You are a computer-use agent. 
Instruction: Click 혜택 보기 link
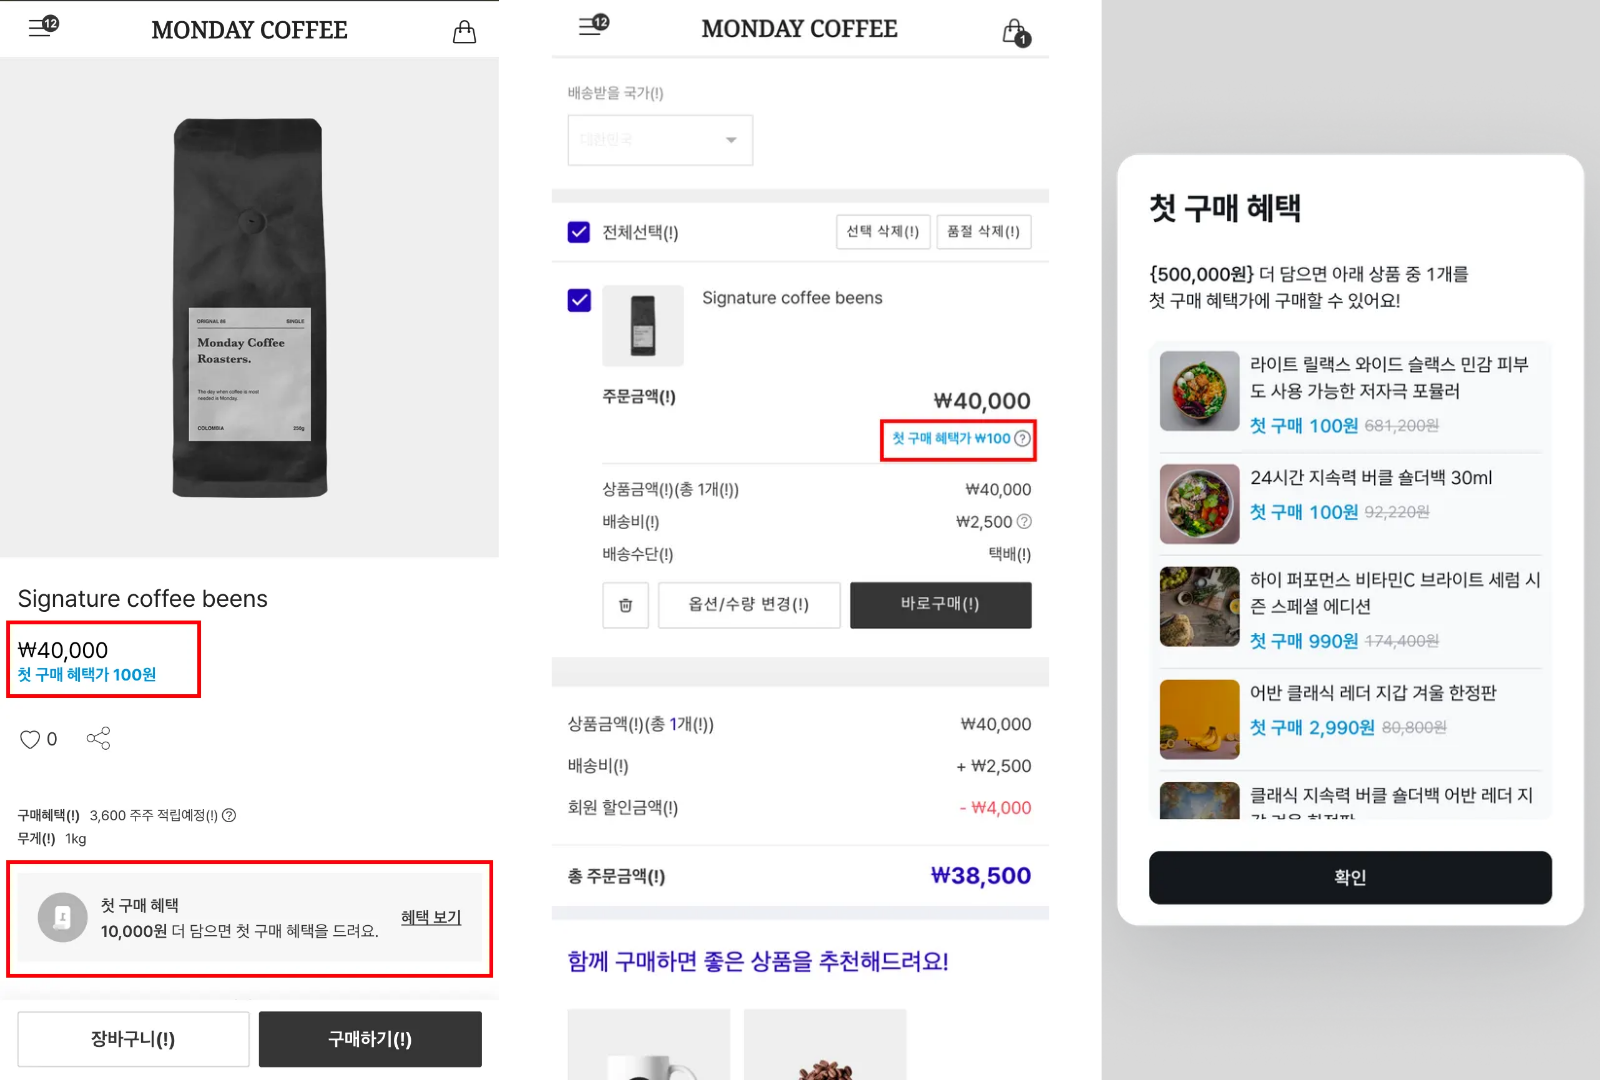431,917
